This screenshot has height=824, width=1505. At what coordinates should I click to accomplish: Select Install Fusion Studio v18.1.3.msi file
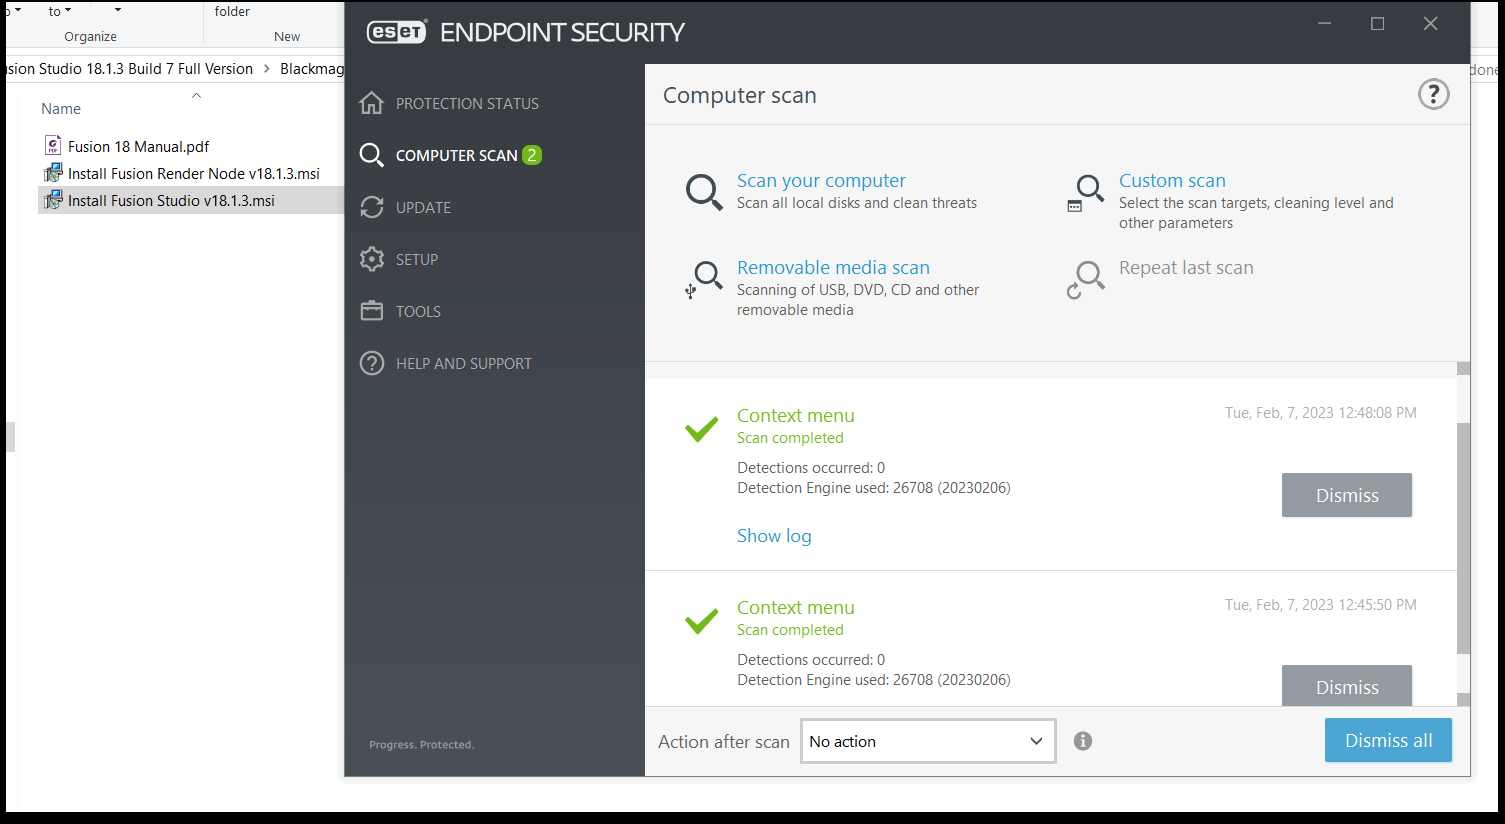pyautogui.click(x=171, y=201)
